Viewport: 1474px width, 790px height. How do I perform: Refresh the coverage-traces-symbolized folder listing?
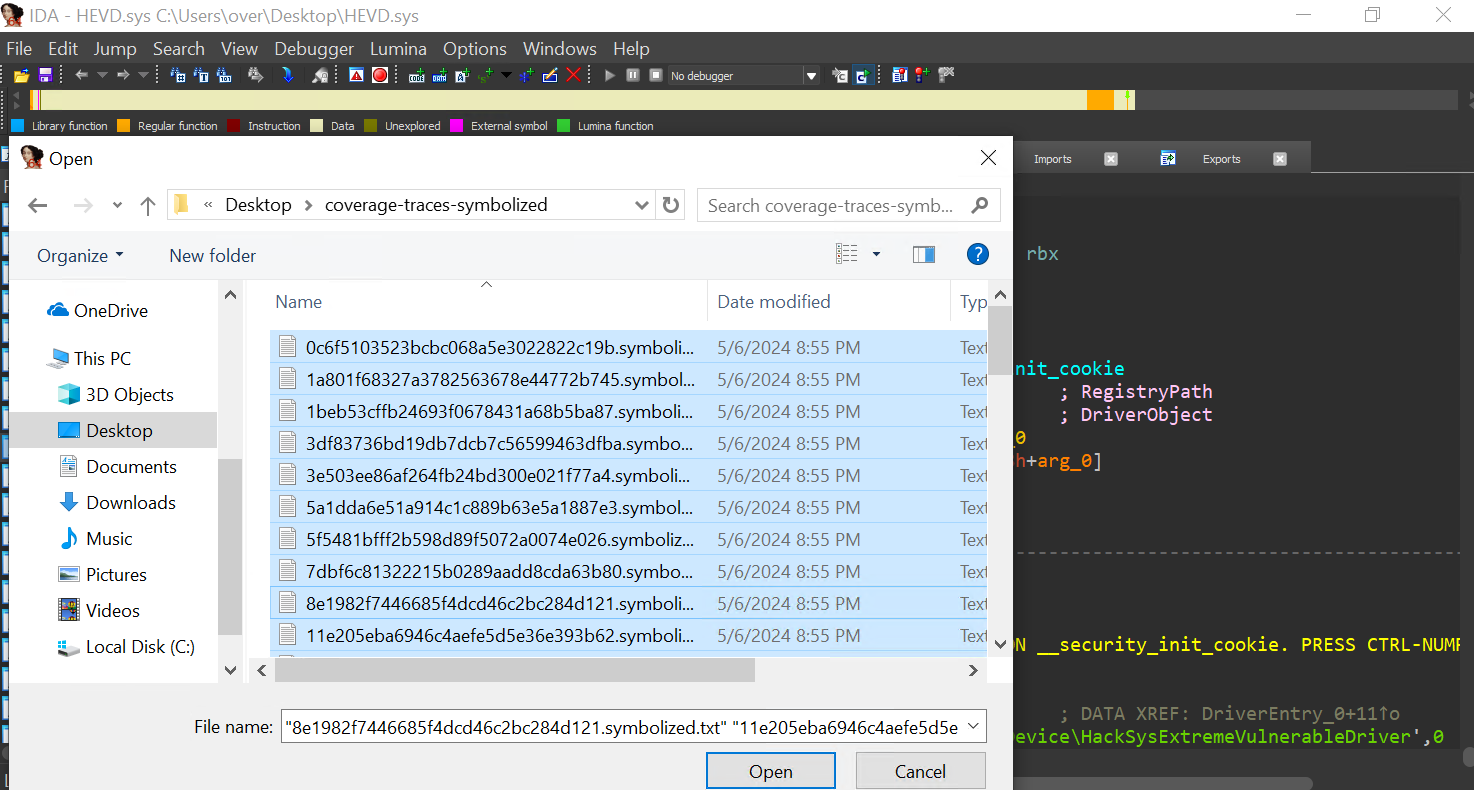671,205
